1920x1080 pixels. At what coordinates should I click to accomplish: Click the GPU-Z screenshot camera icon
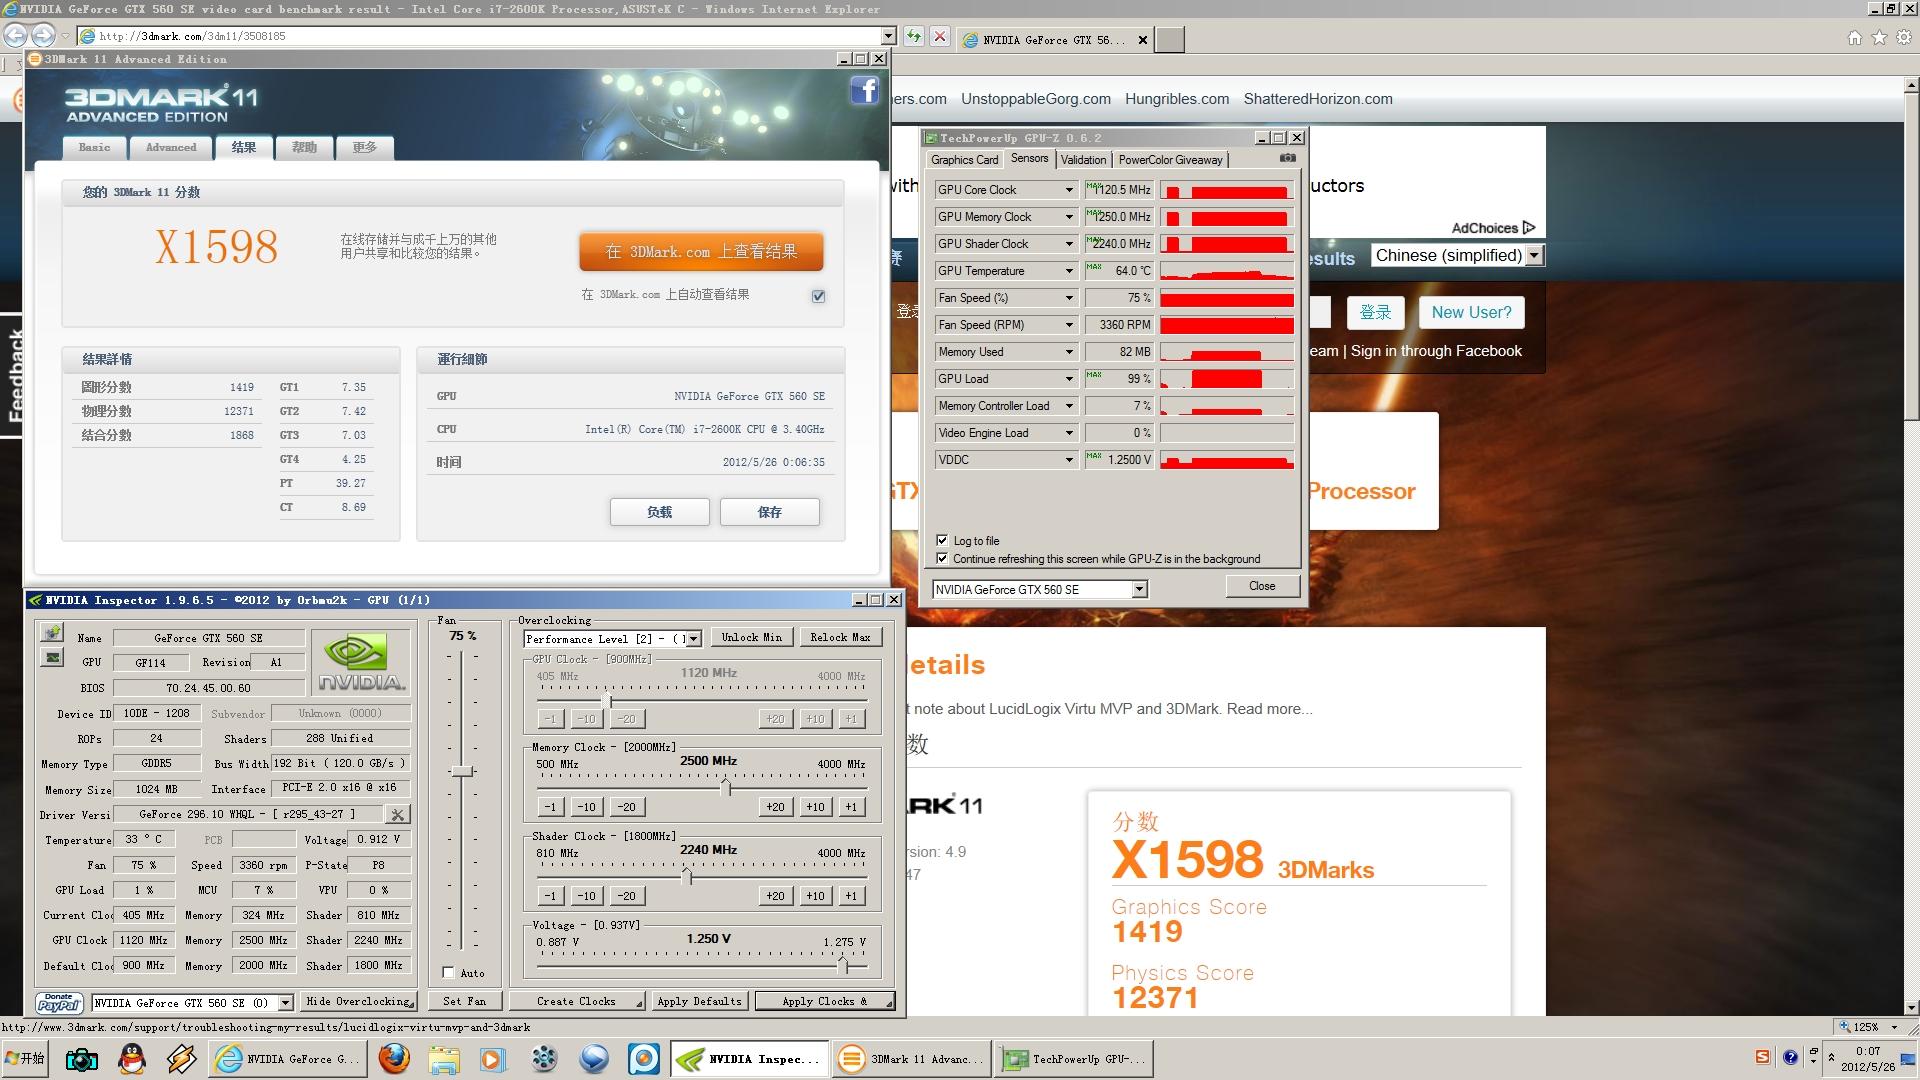point(1288,158)
